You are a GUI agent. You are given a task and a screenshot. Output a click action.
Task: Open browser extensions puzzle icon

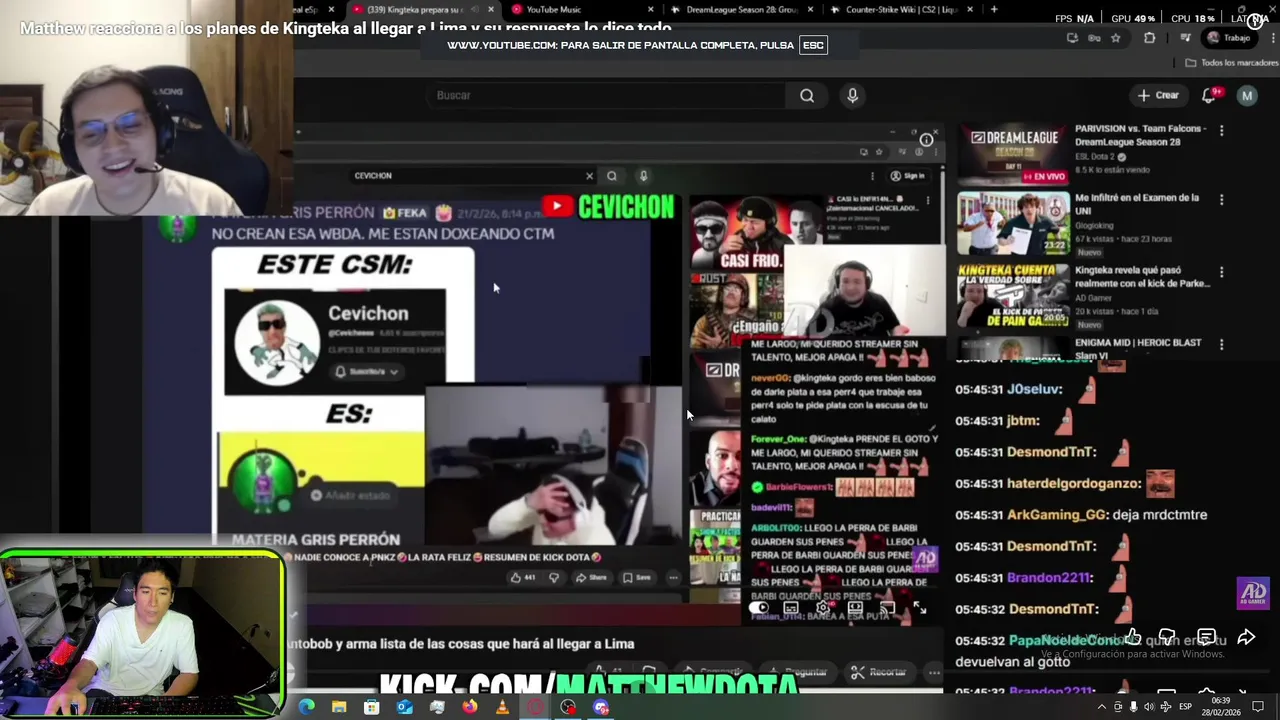[x=1149, y=38]
